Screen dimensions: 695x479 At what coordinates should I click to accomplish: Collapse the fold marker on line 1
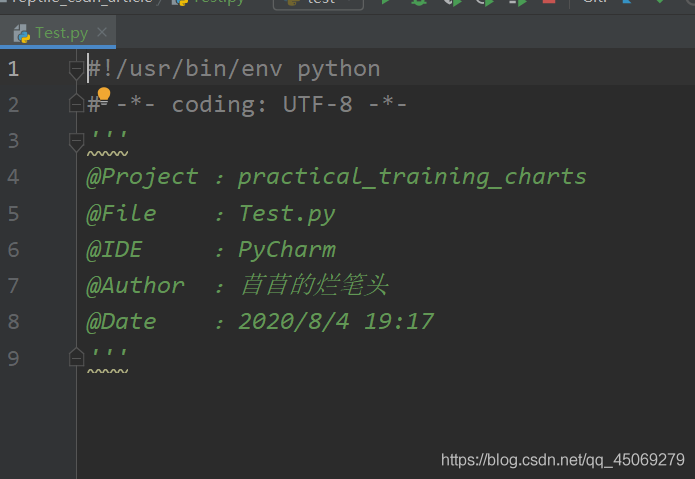(x=76, y=69)
